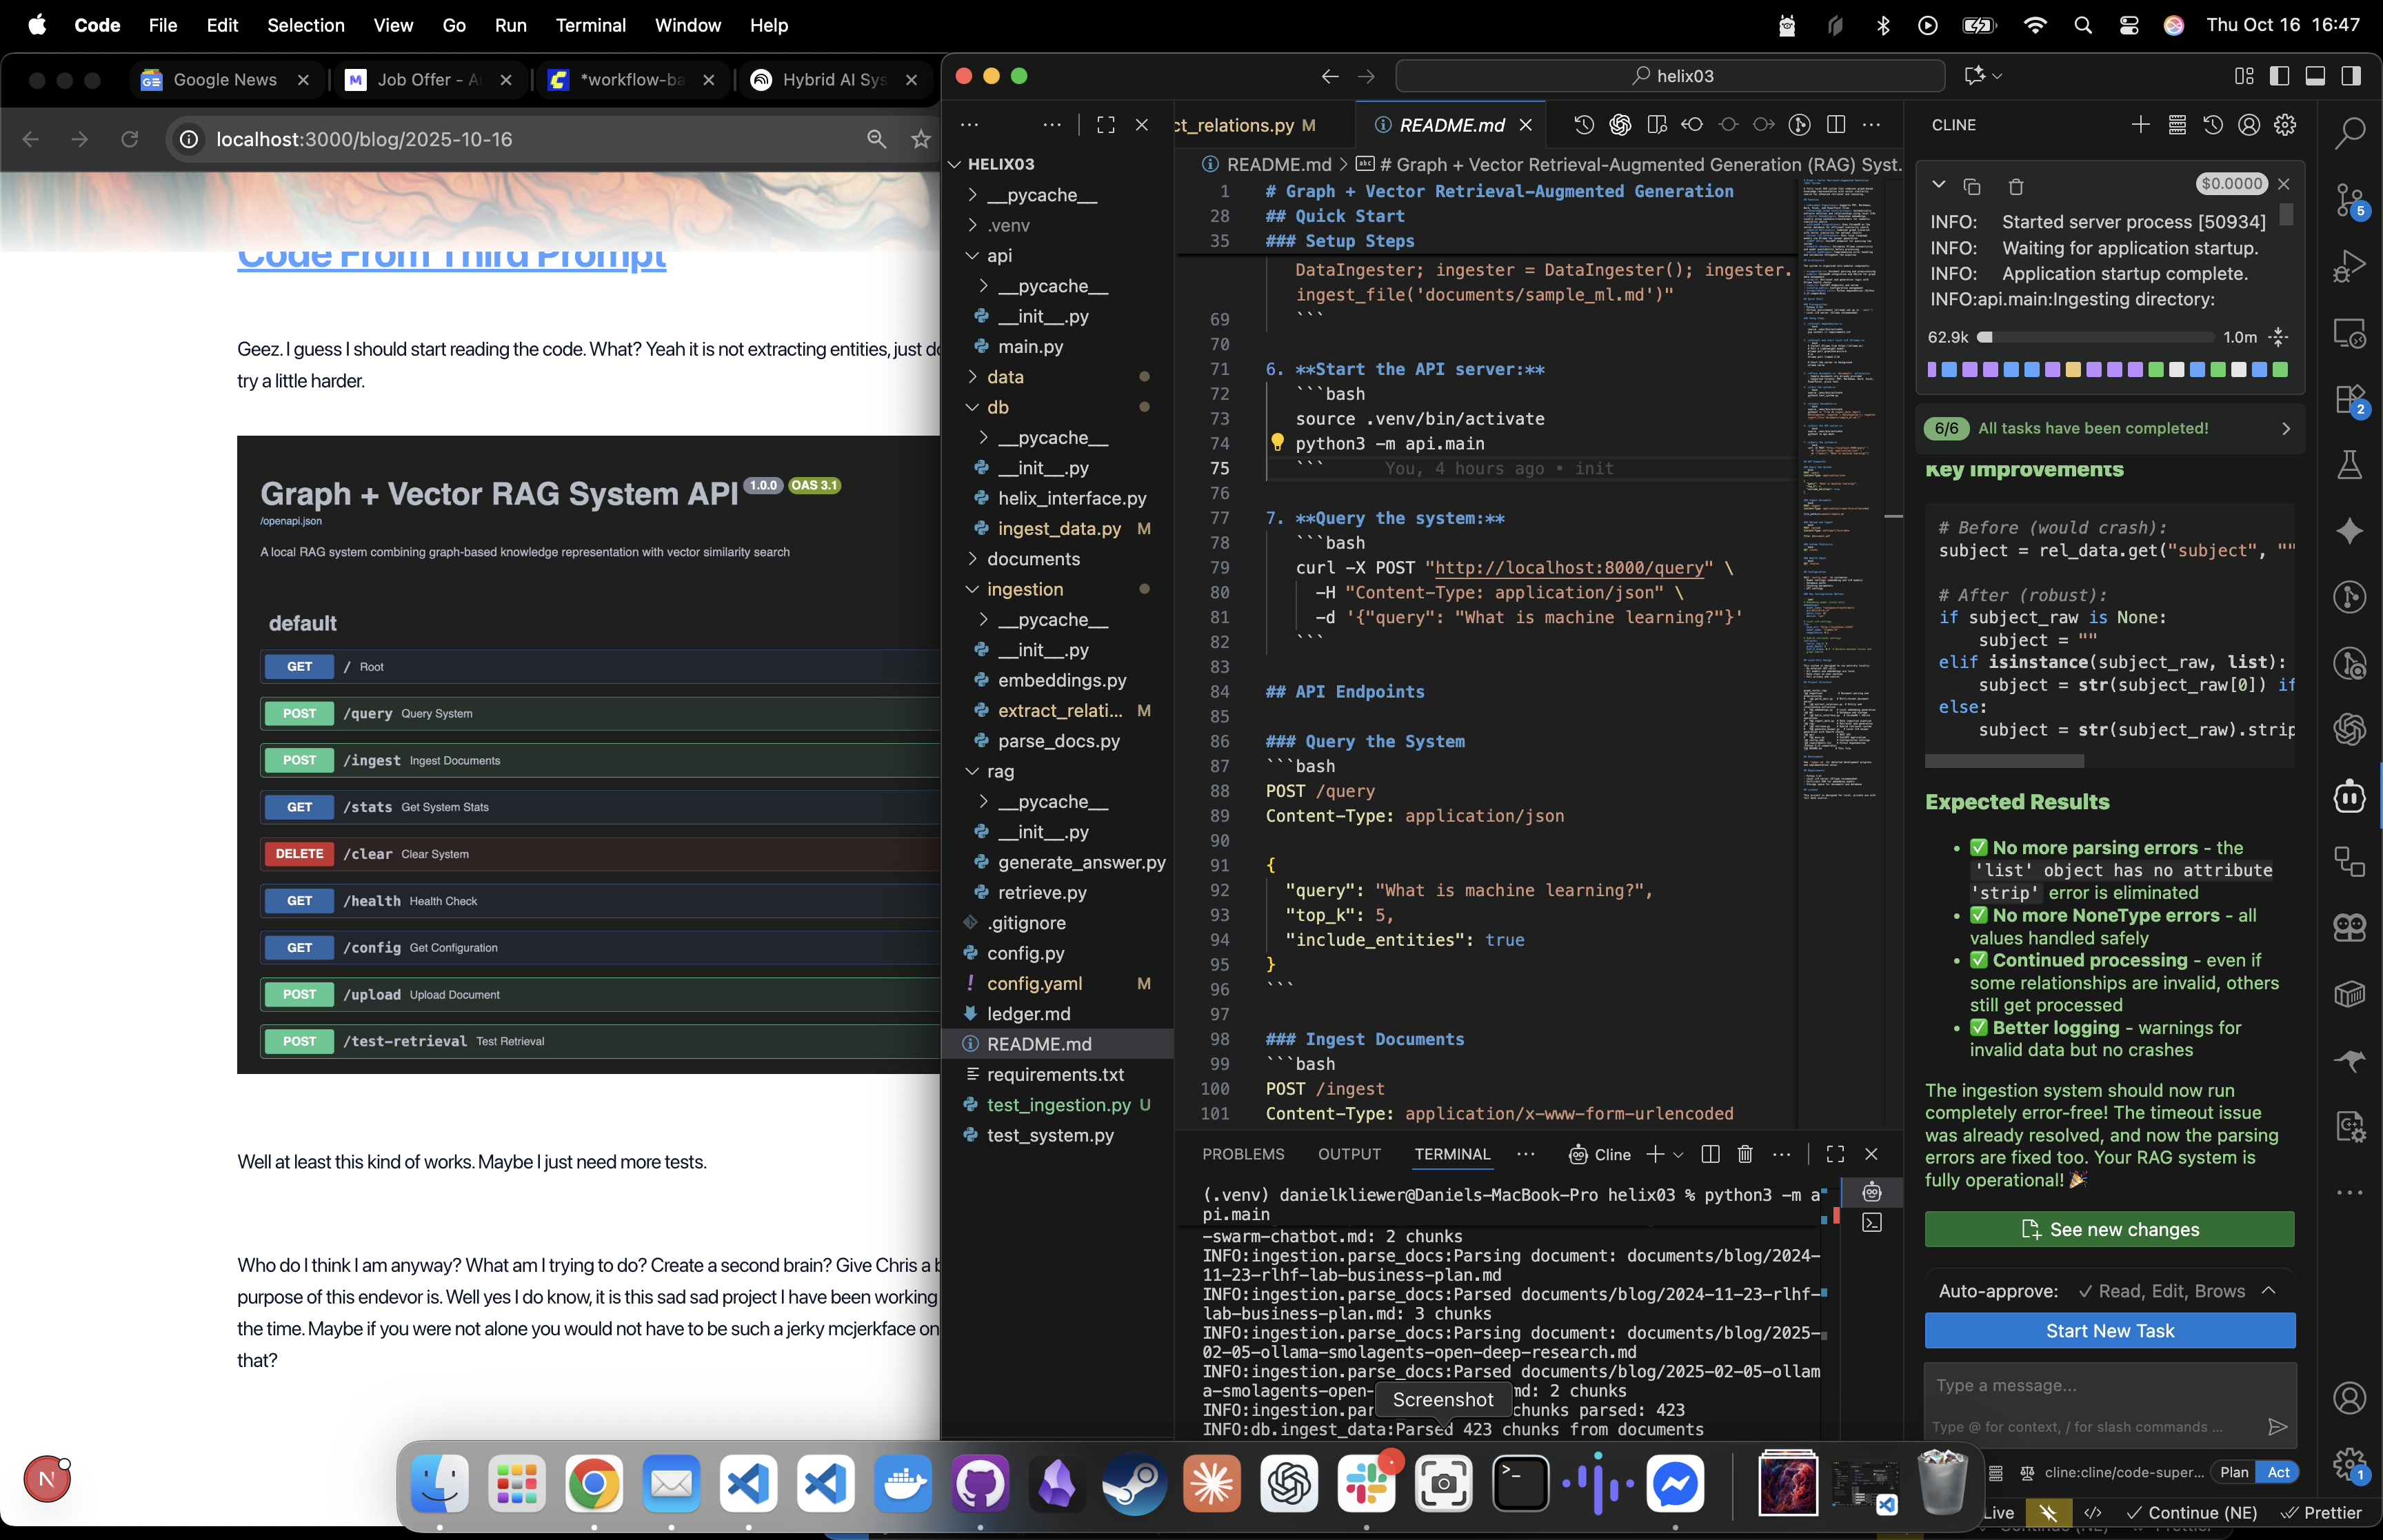Open Cline settings gear in panel header

point(2285,125)
